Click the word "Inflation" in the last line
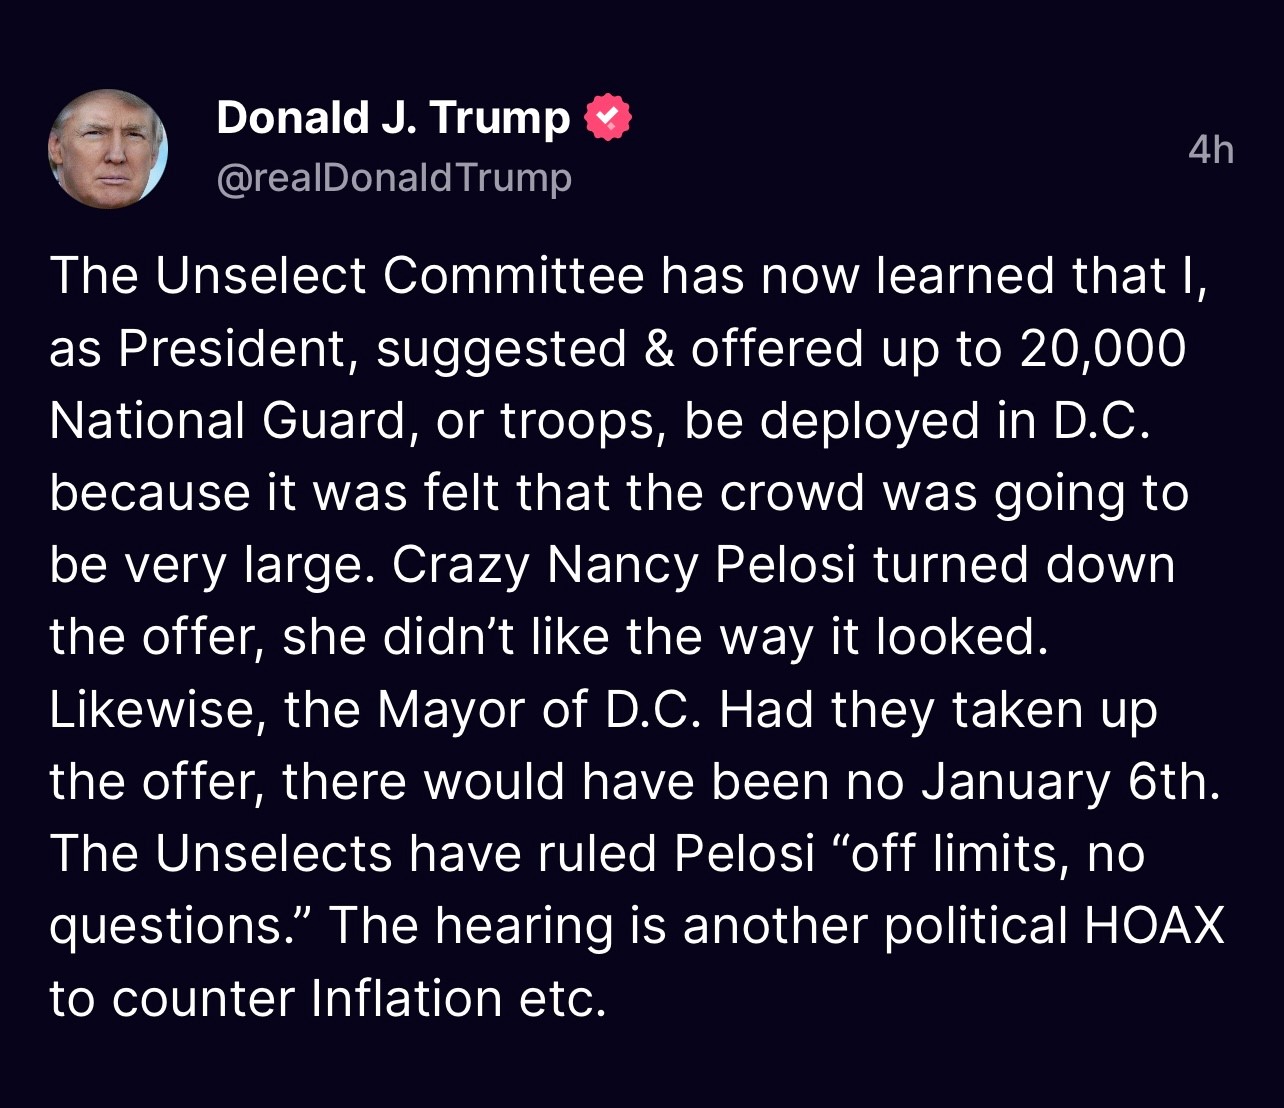The image size is (1284, 1108). point(406,998)
